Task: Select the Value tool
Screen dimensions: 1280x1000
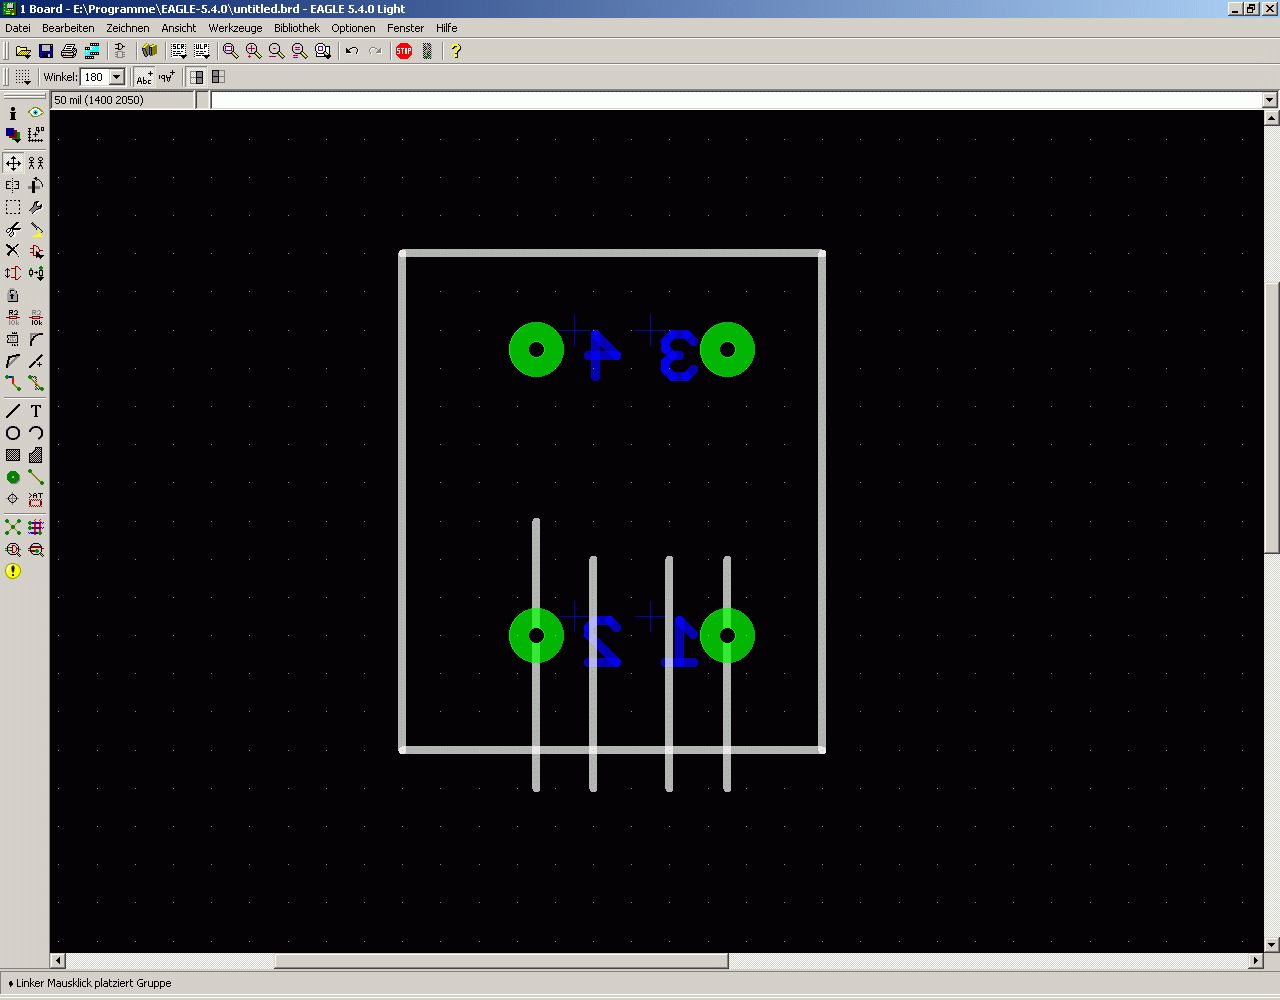Action: pyautogui.click(x=36, y=318)
